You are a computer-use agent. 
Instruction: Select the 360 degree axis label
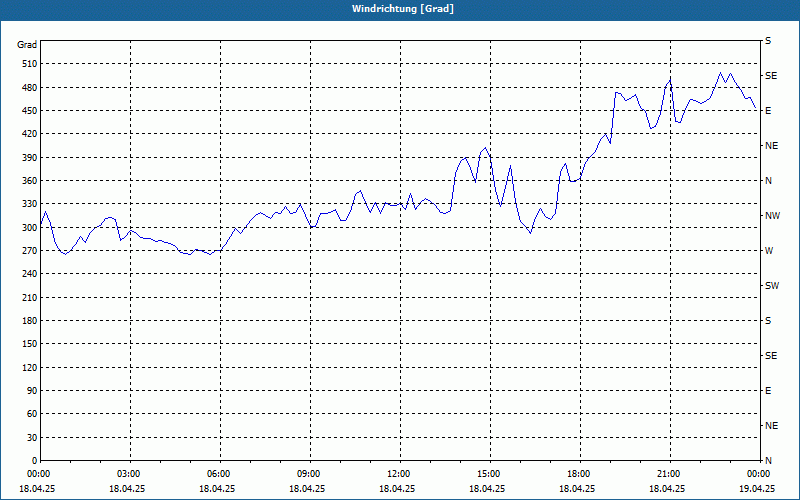[x=30, y=181]
